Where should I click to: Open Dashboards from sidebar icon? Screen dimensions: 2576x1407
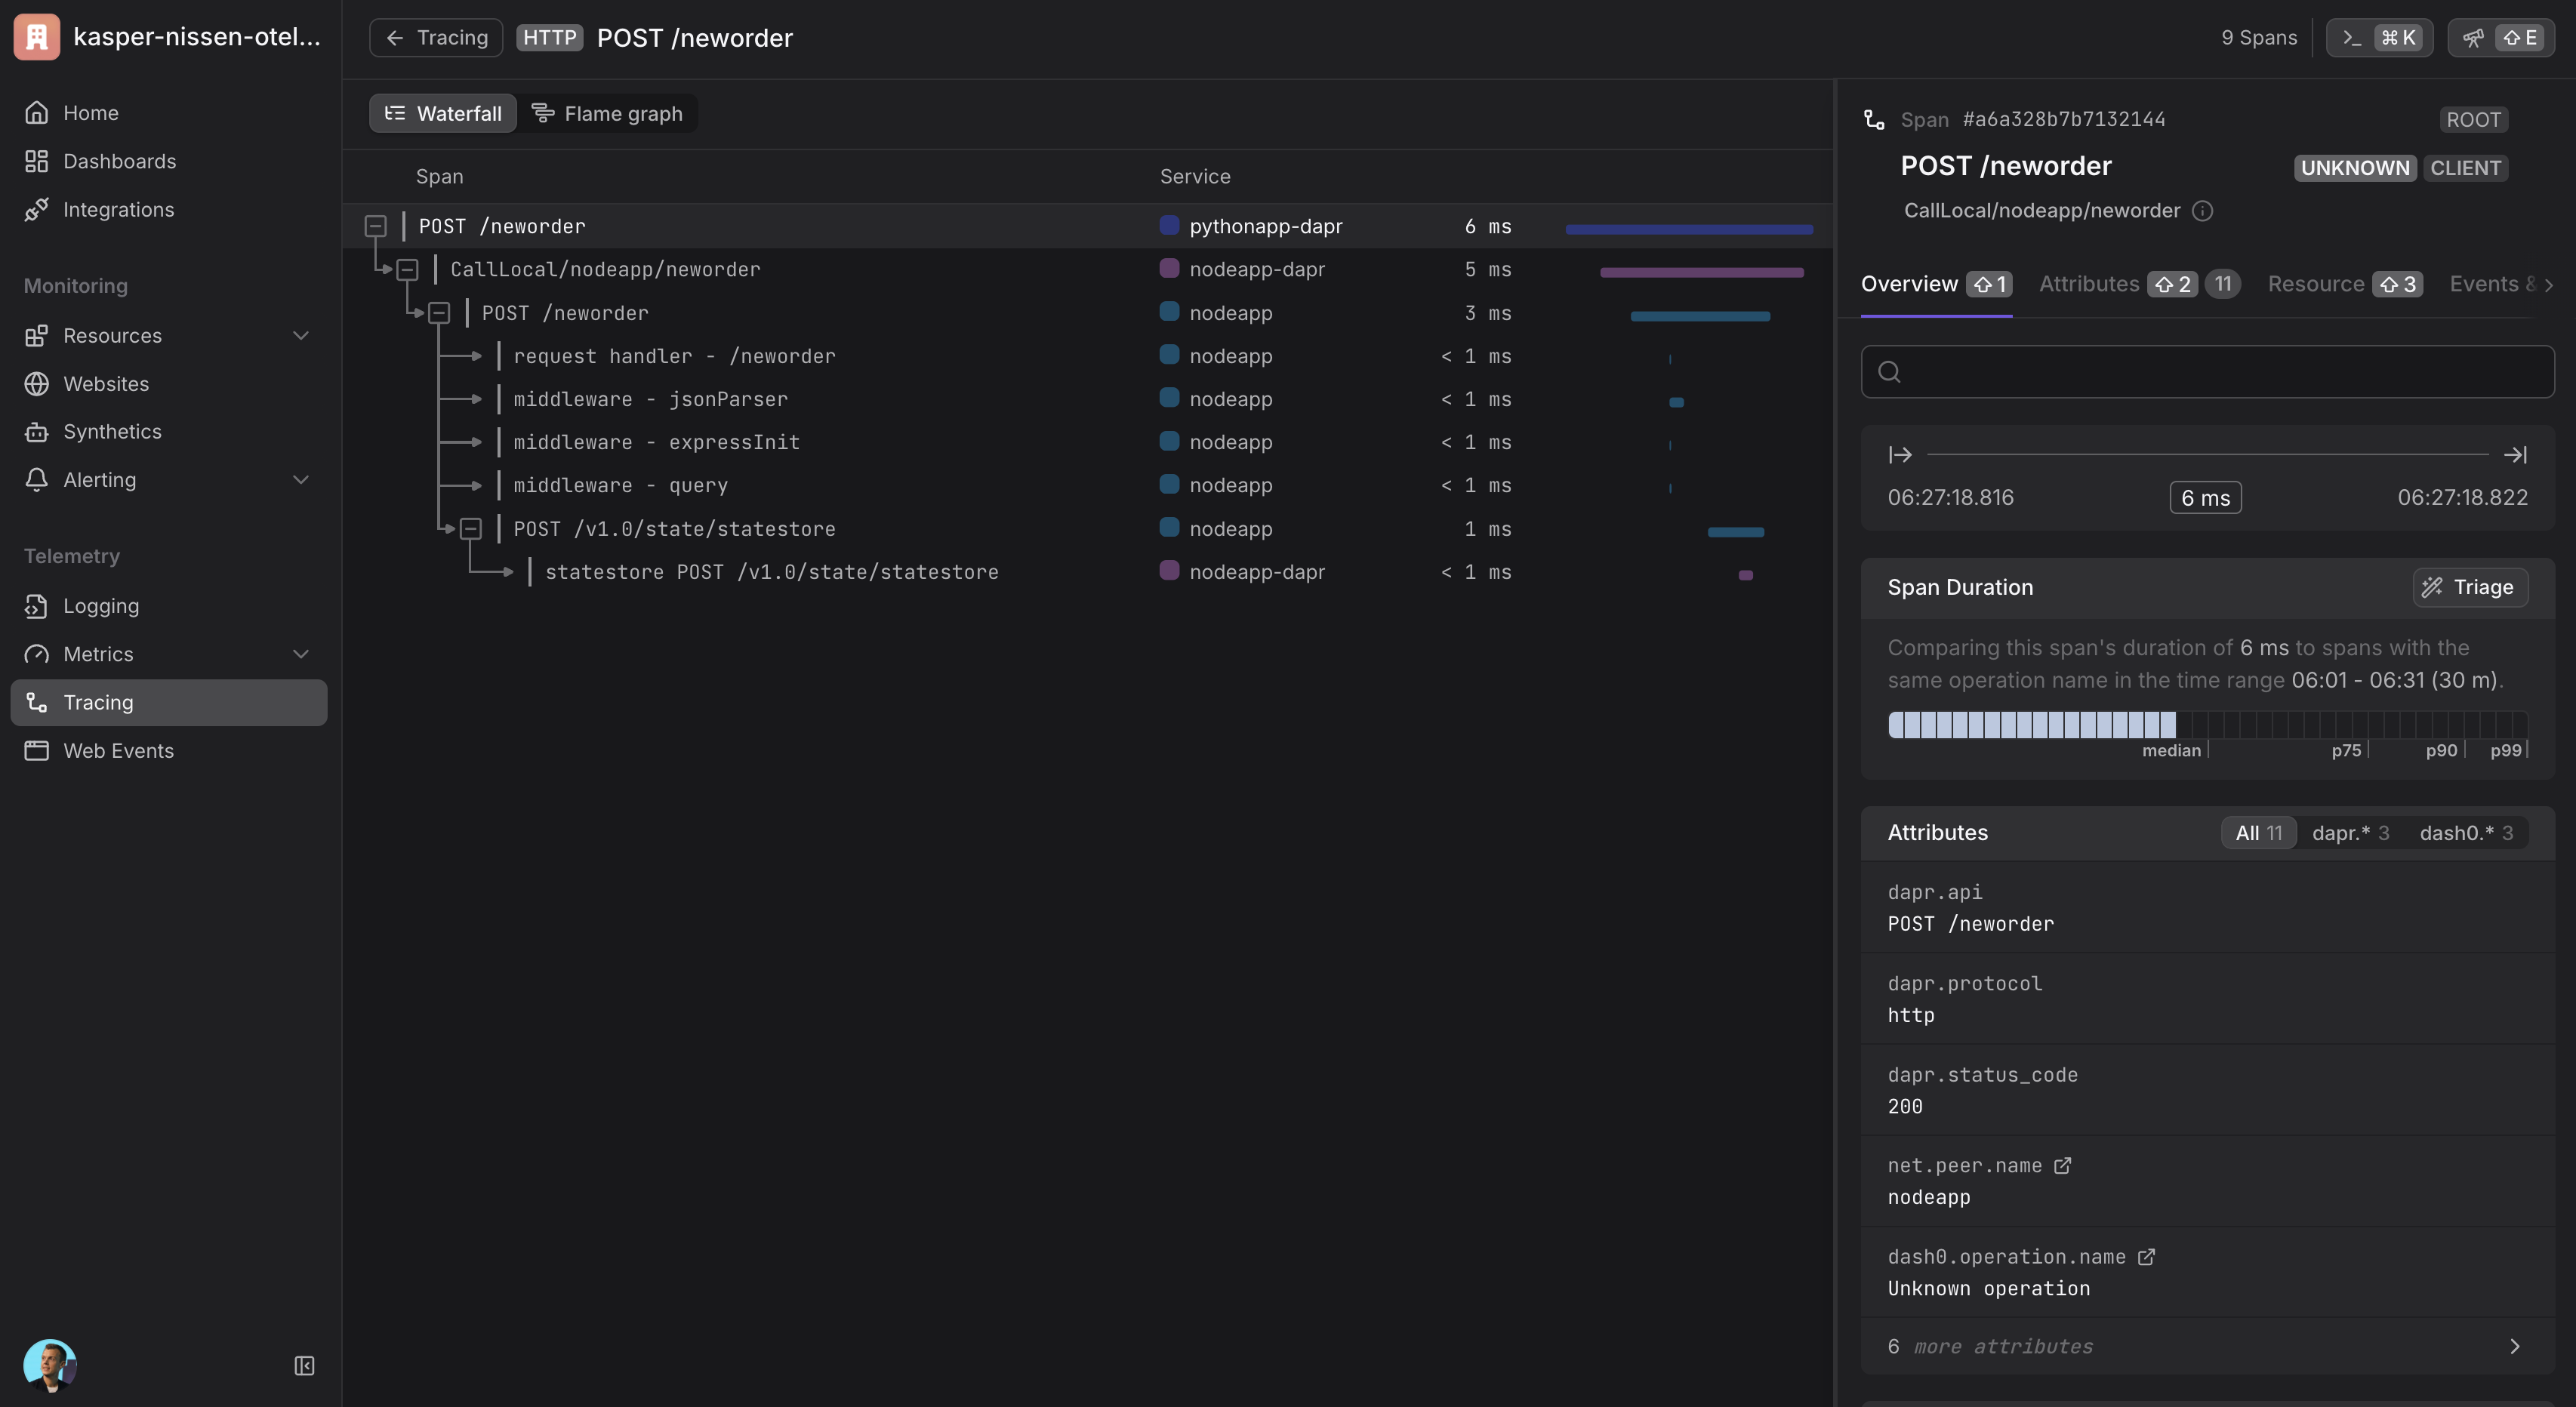(37, 161)
